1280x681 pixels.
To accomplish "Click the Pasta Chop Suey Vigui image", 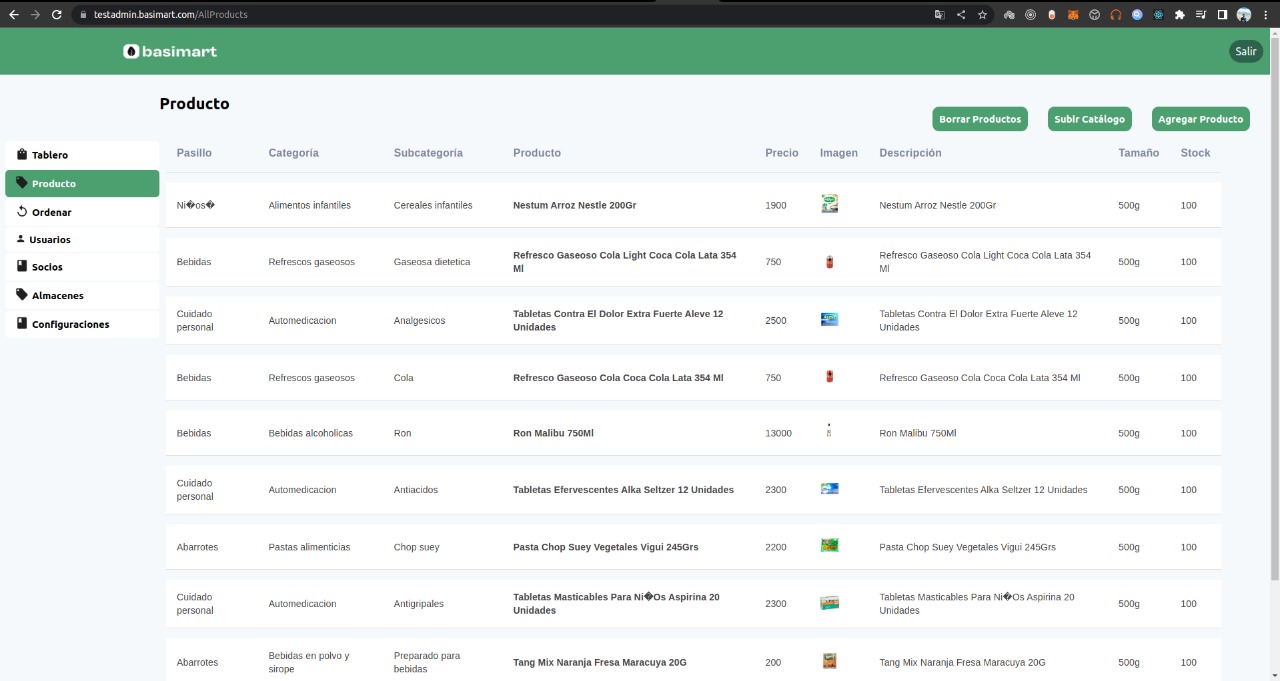I will click(x=829, y=546).
